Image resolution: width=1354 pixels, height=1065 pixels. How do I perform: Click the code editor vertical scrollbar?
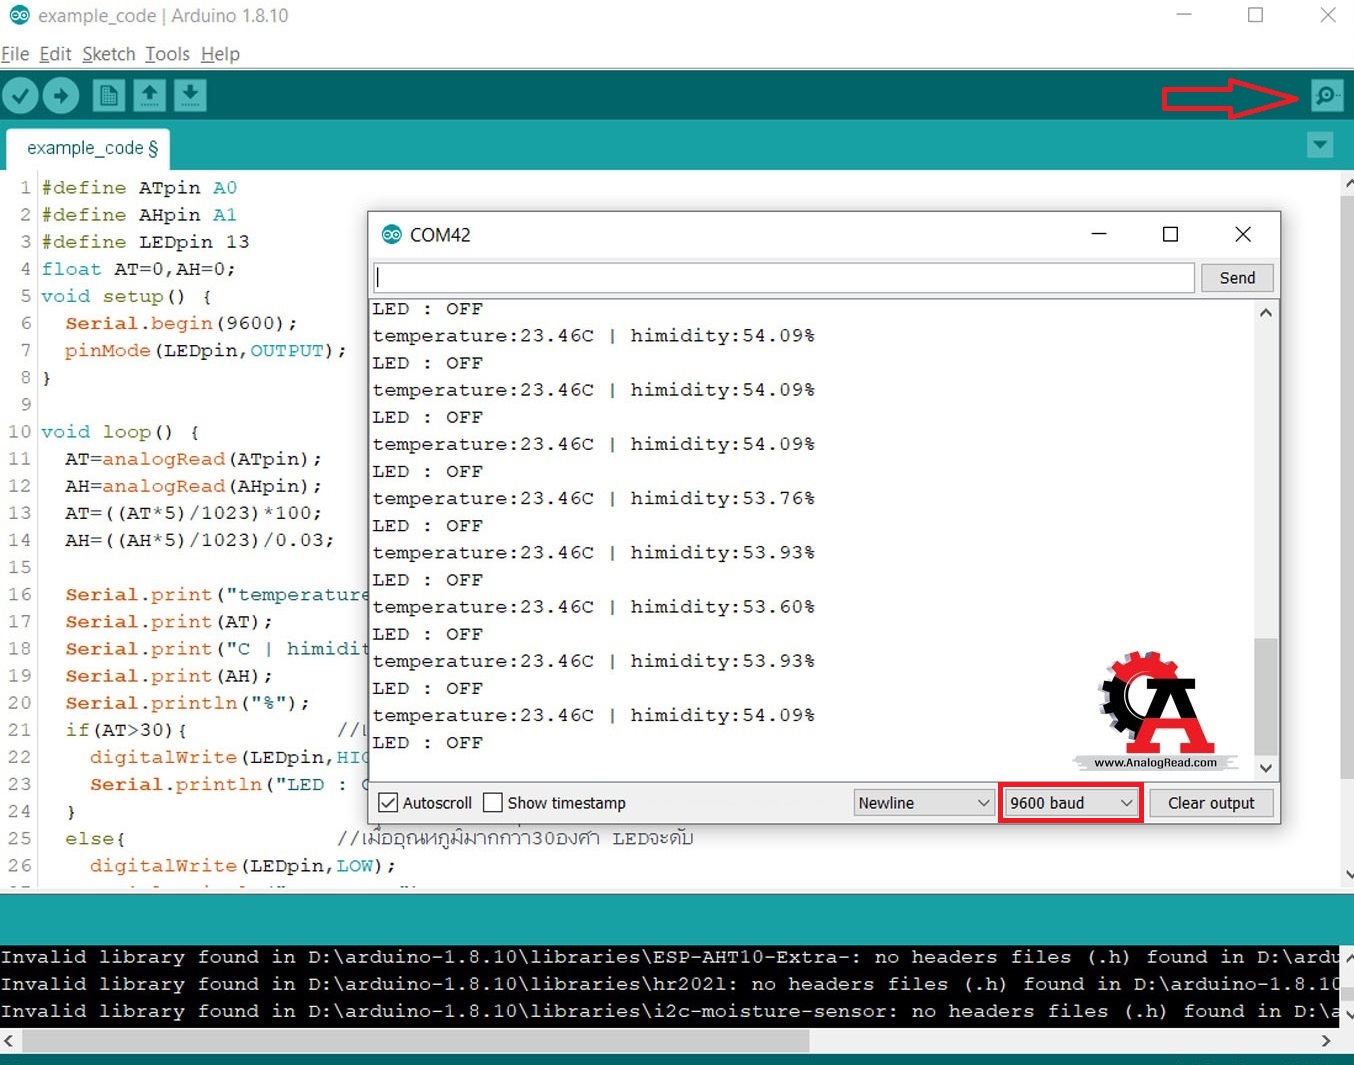tap(1347, 487)
